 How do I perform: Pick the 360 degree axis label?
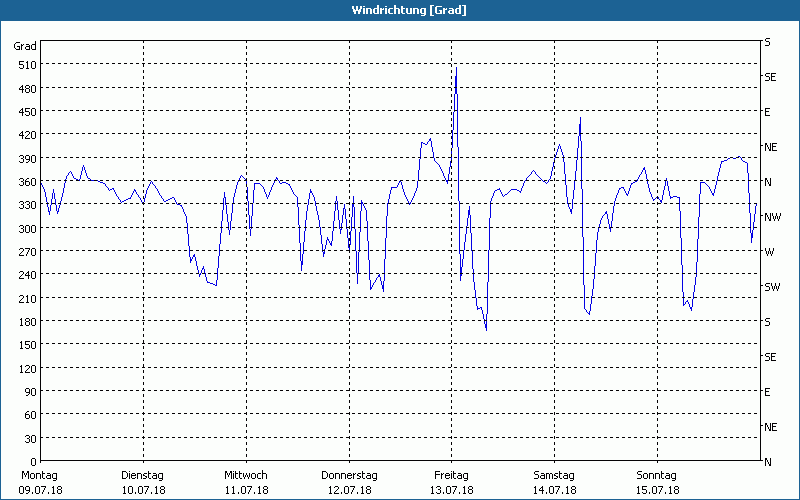[x=28, y=182]
